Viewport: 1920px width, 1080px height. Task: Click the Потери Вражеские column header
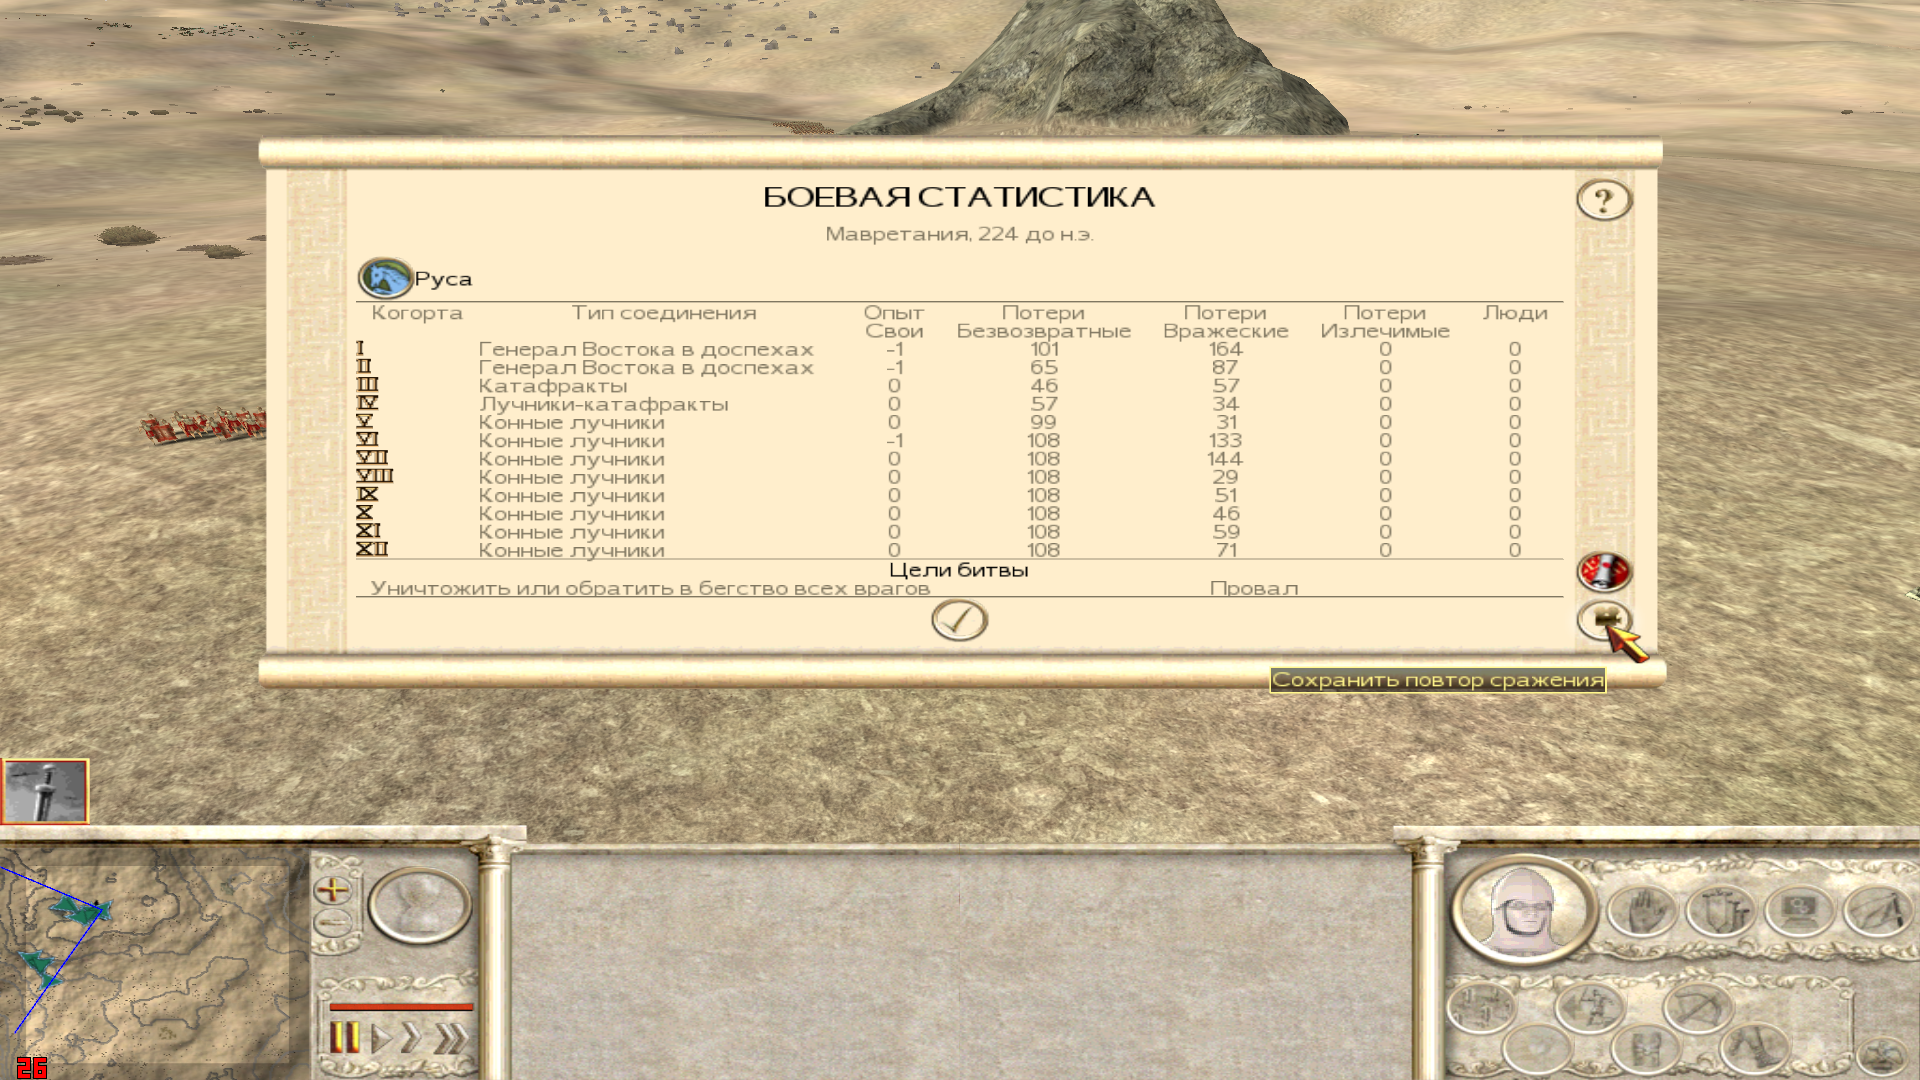(x=1225, y=322)
